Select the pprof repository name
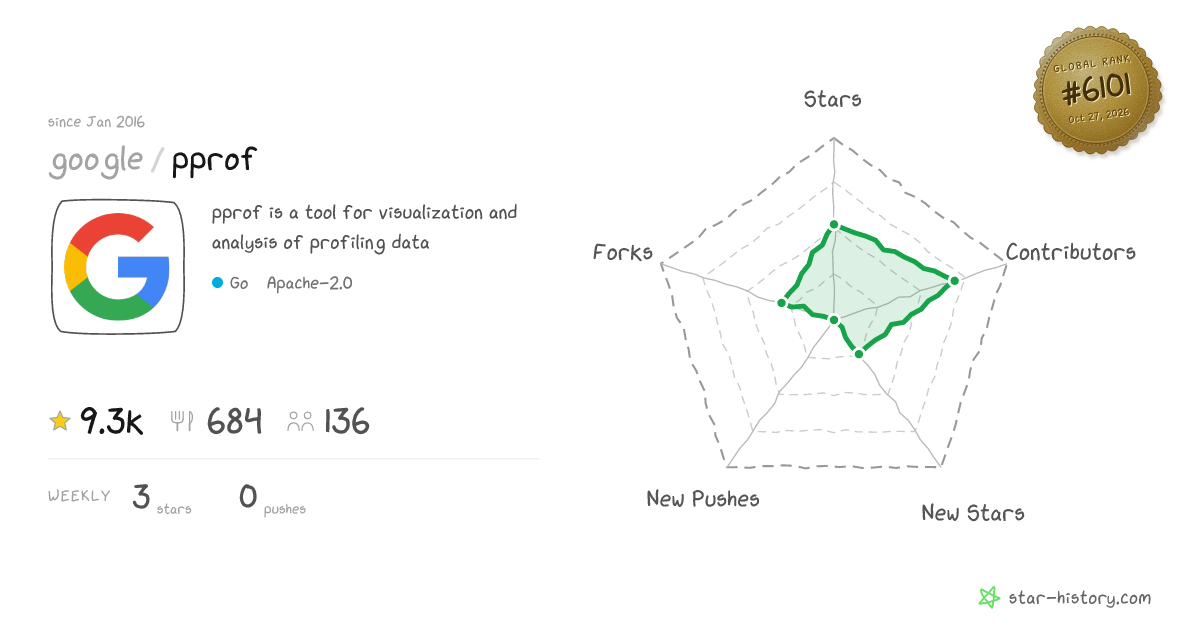 coord(213,161)
